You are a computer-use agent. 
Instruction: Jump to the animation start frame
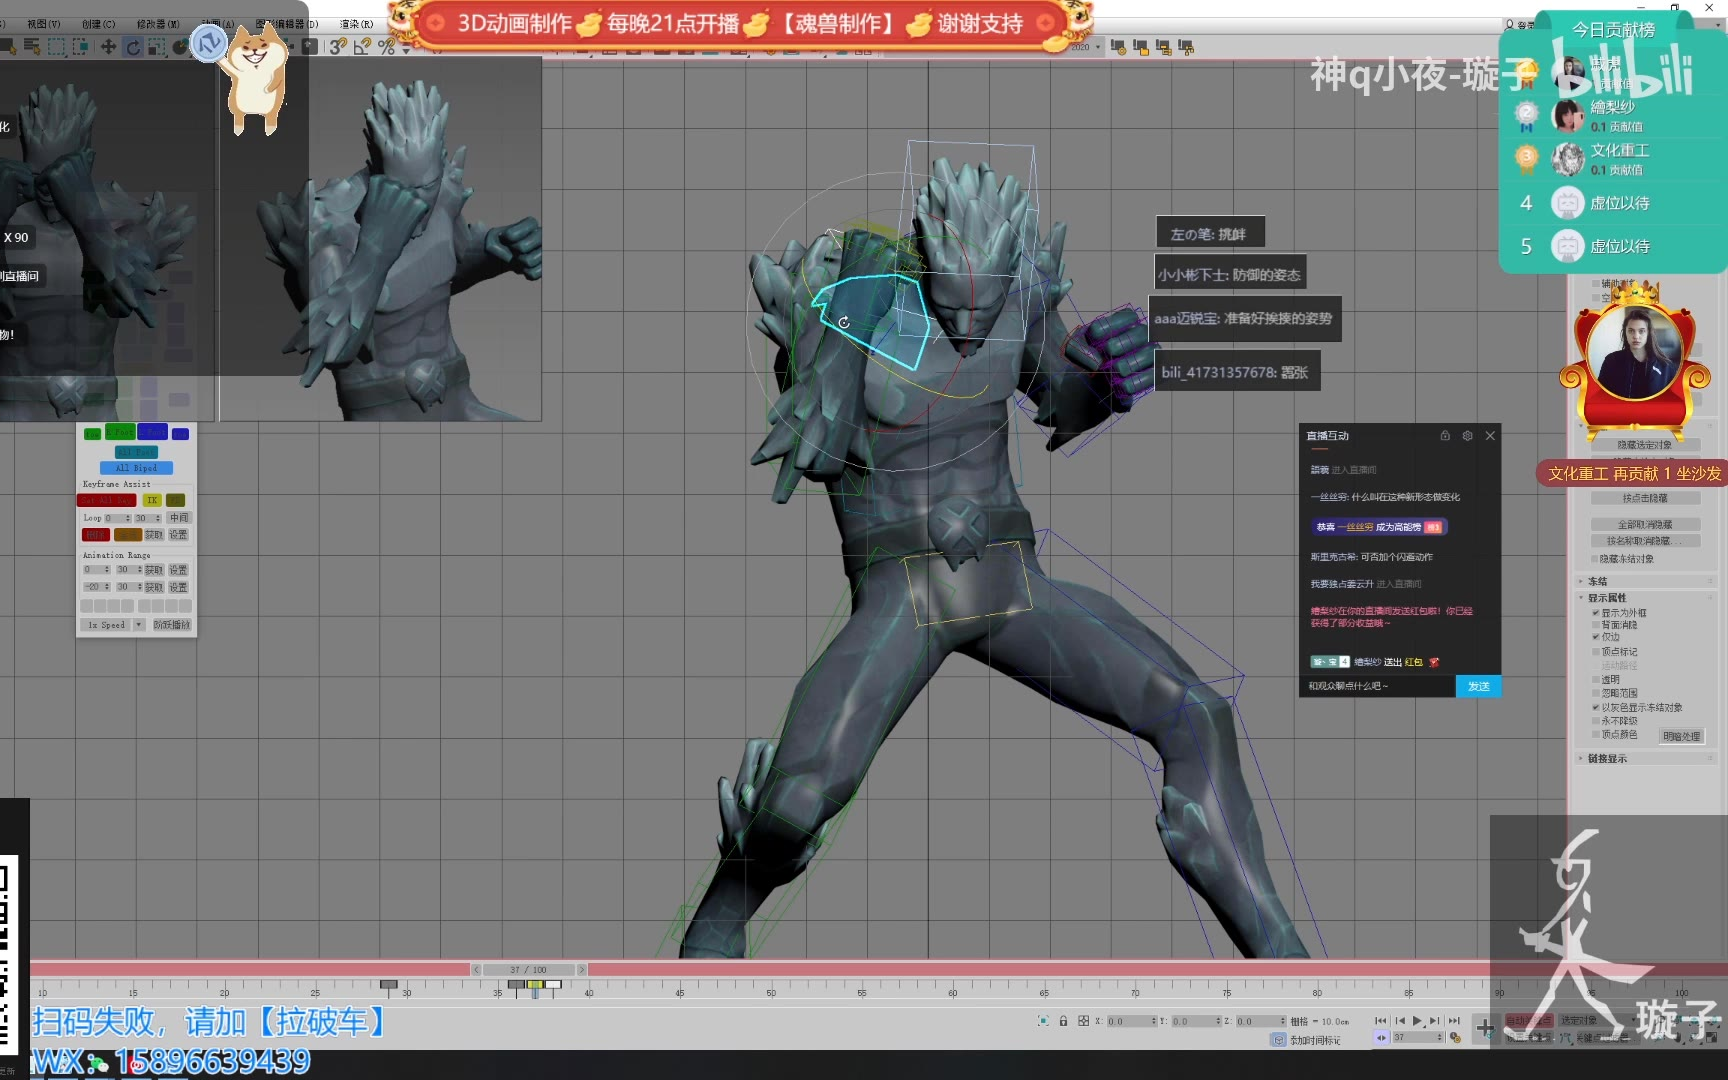pos(1381,1021)
